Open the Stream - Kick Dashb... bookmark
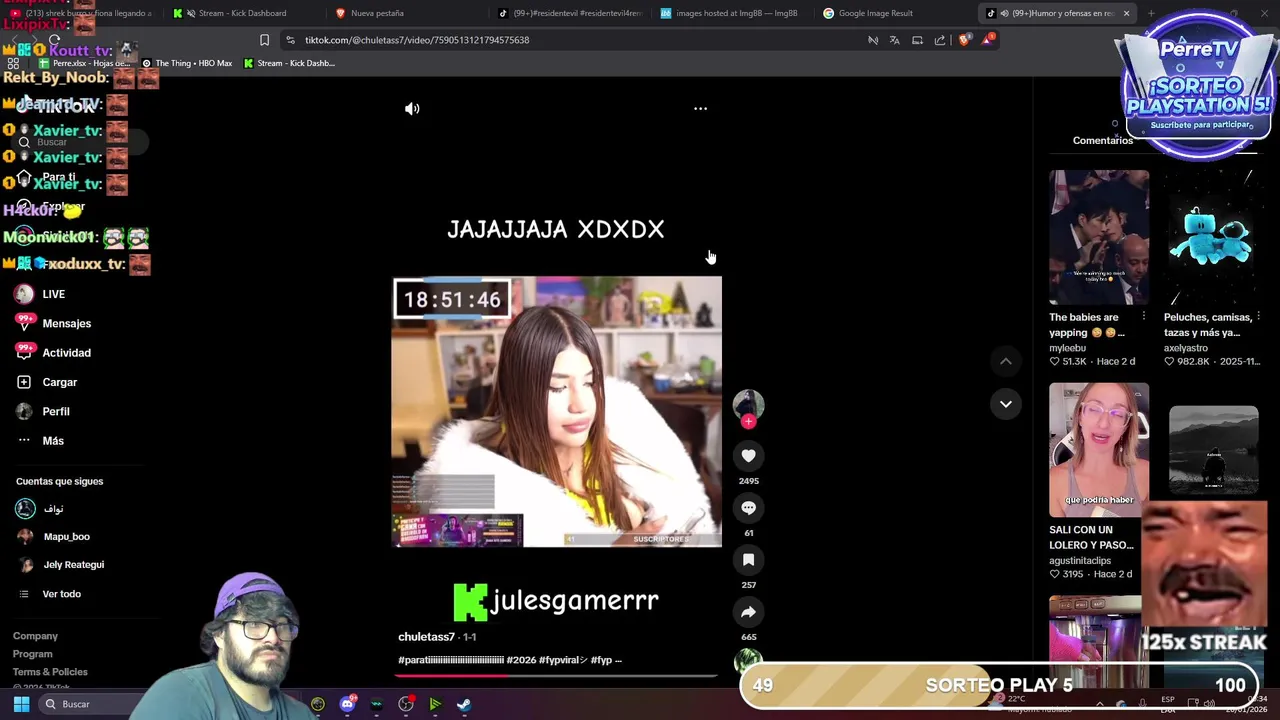Image resolution: width=1280 pixels, height=720 pixels. tap(289, 63)
